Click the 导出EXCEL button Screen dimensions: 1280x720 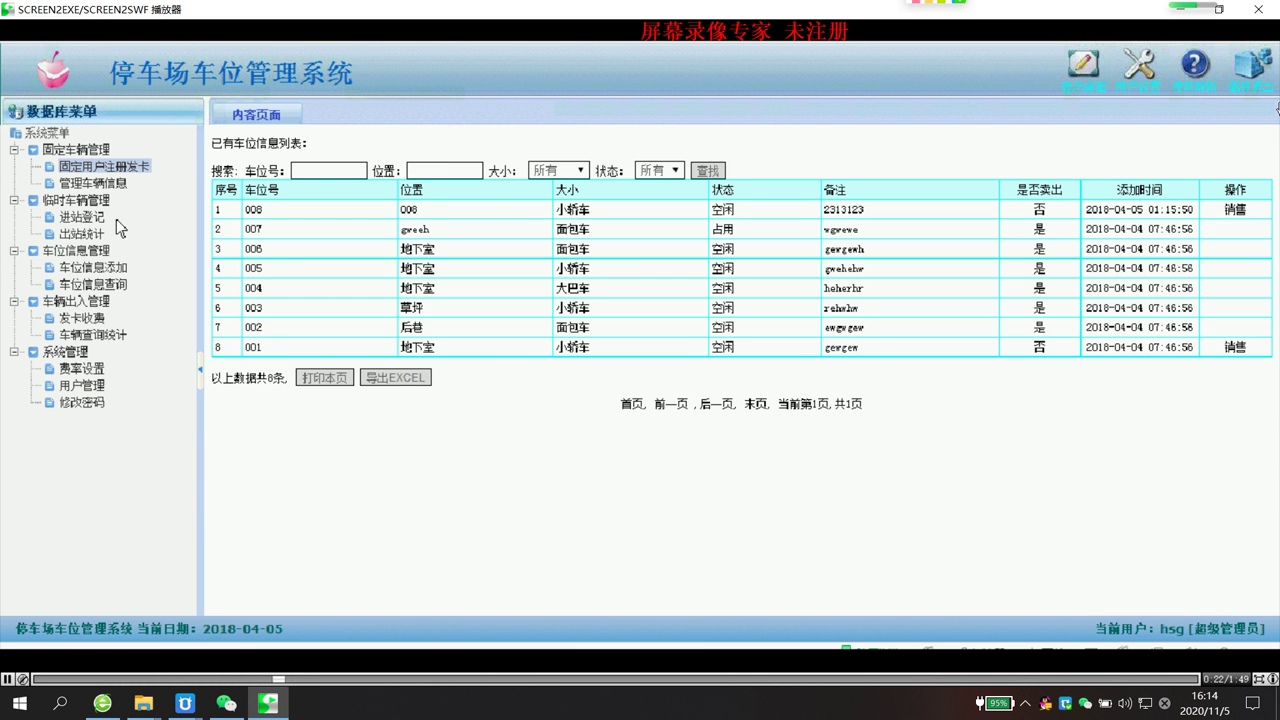[395, 378]
